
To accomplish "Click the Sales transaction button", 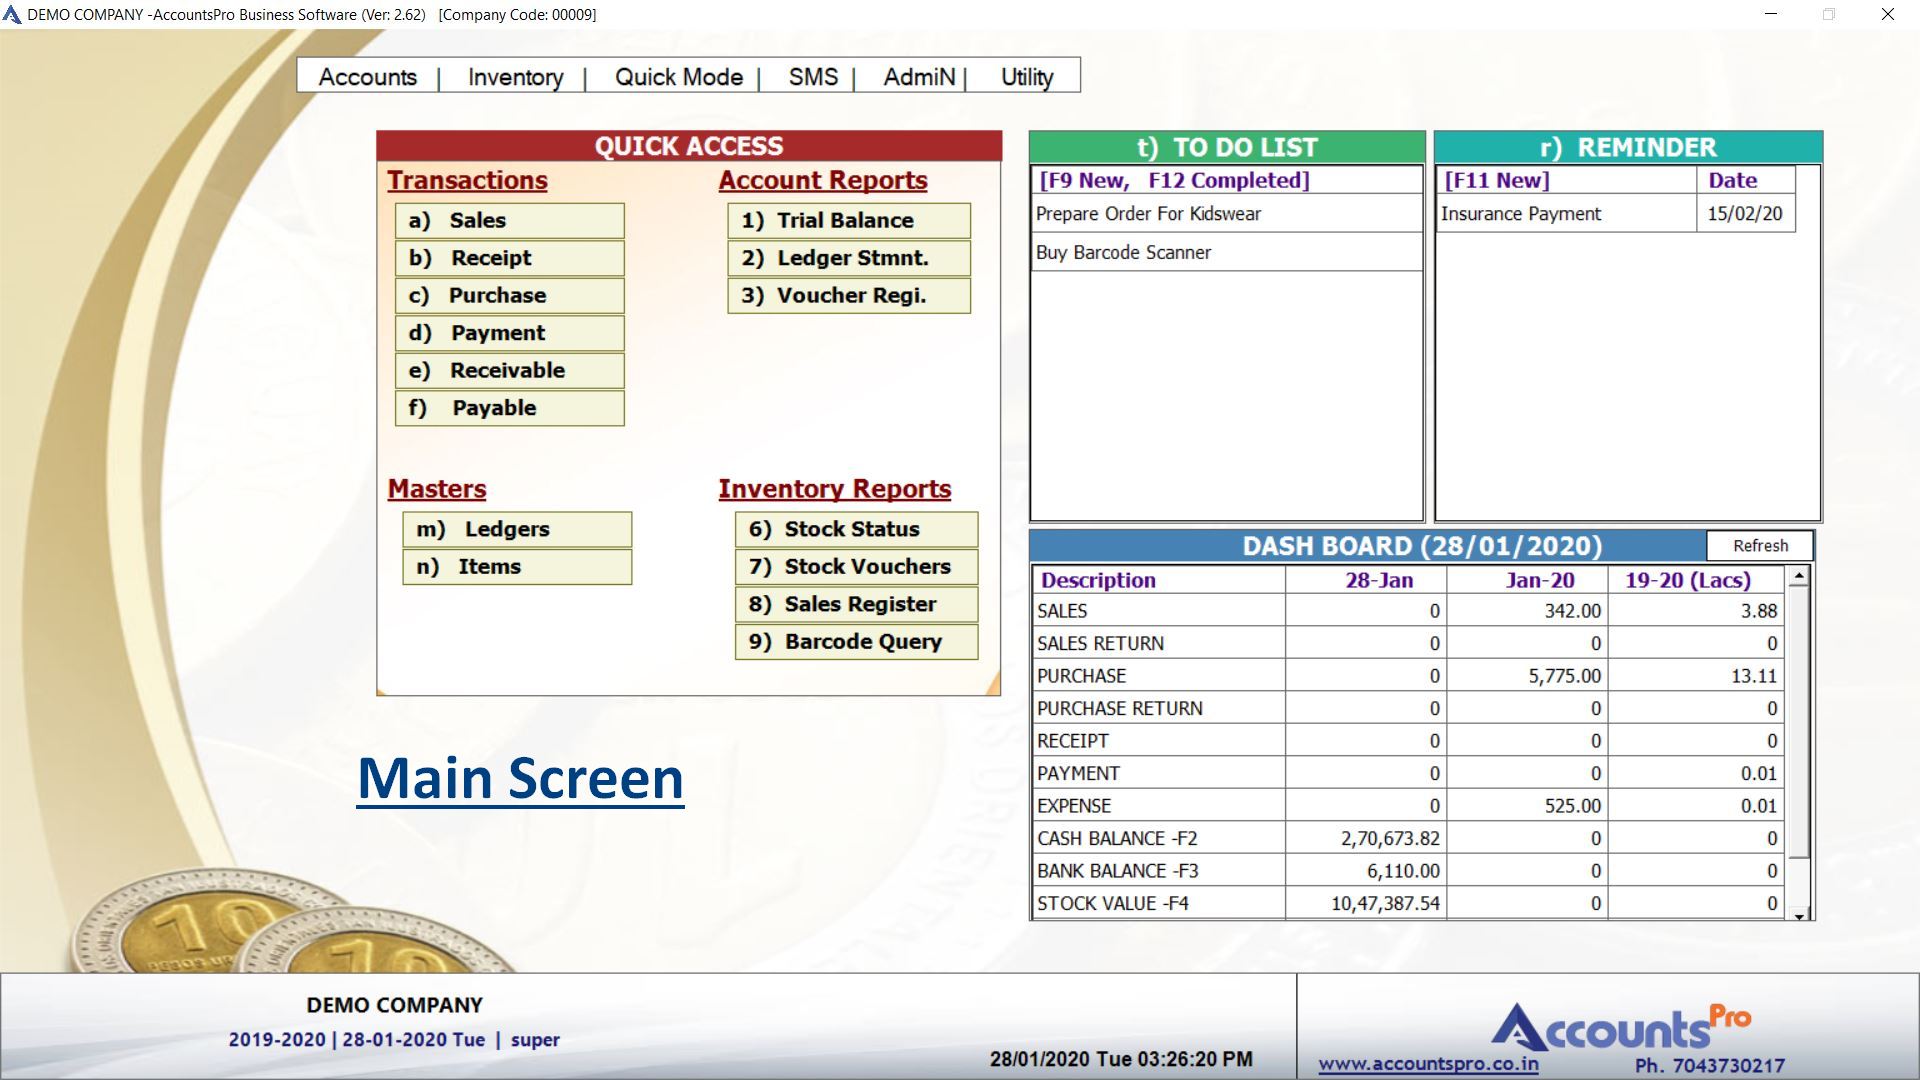I will (x=509, y=220).
